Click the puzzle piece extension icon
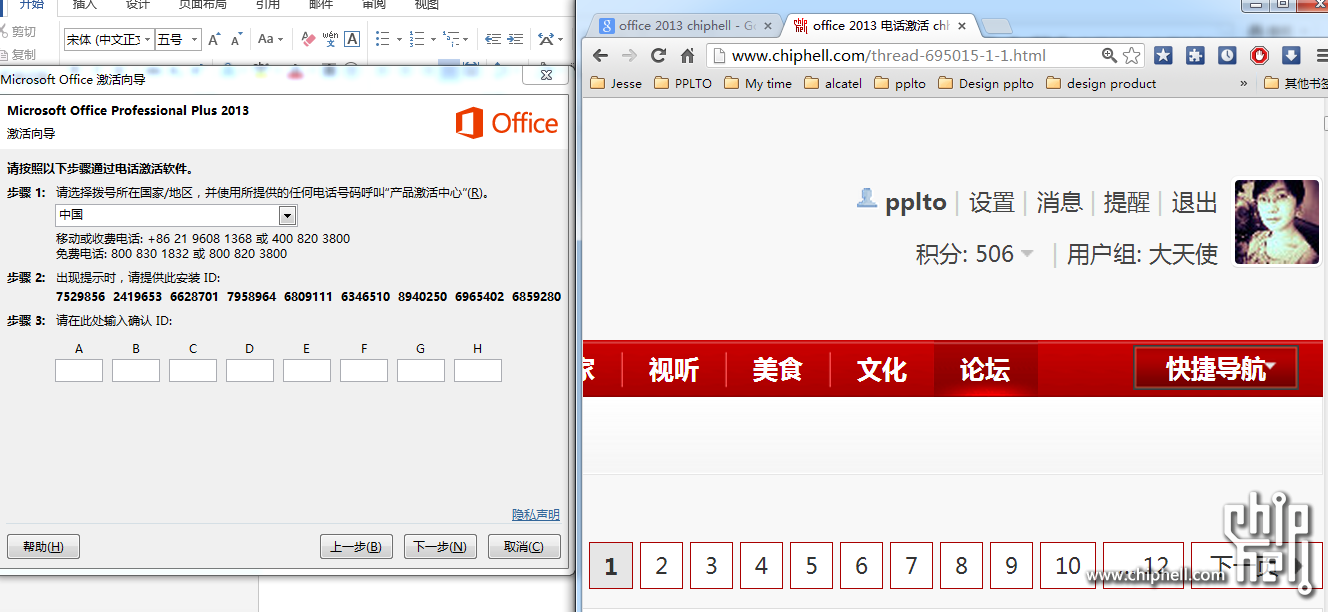The height and width of the screenshot is (612, 1328). 1195,56
